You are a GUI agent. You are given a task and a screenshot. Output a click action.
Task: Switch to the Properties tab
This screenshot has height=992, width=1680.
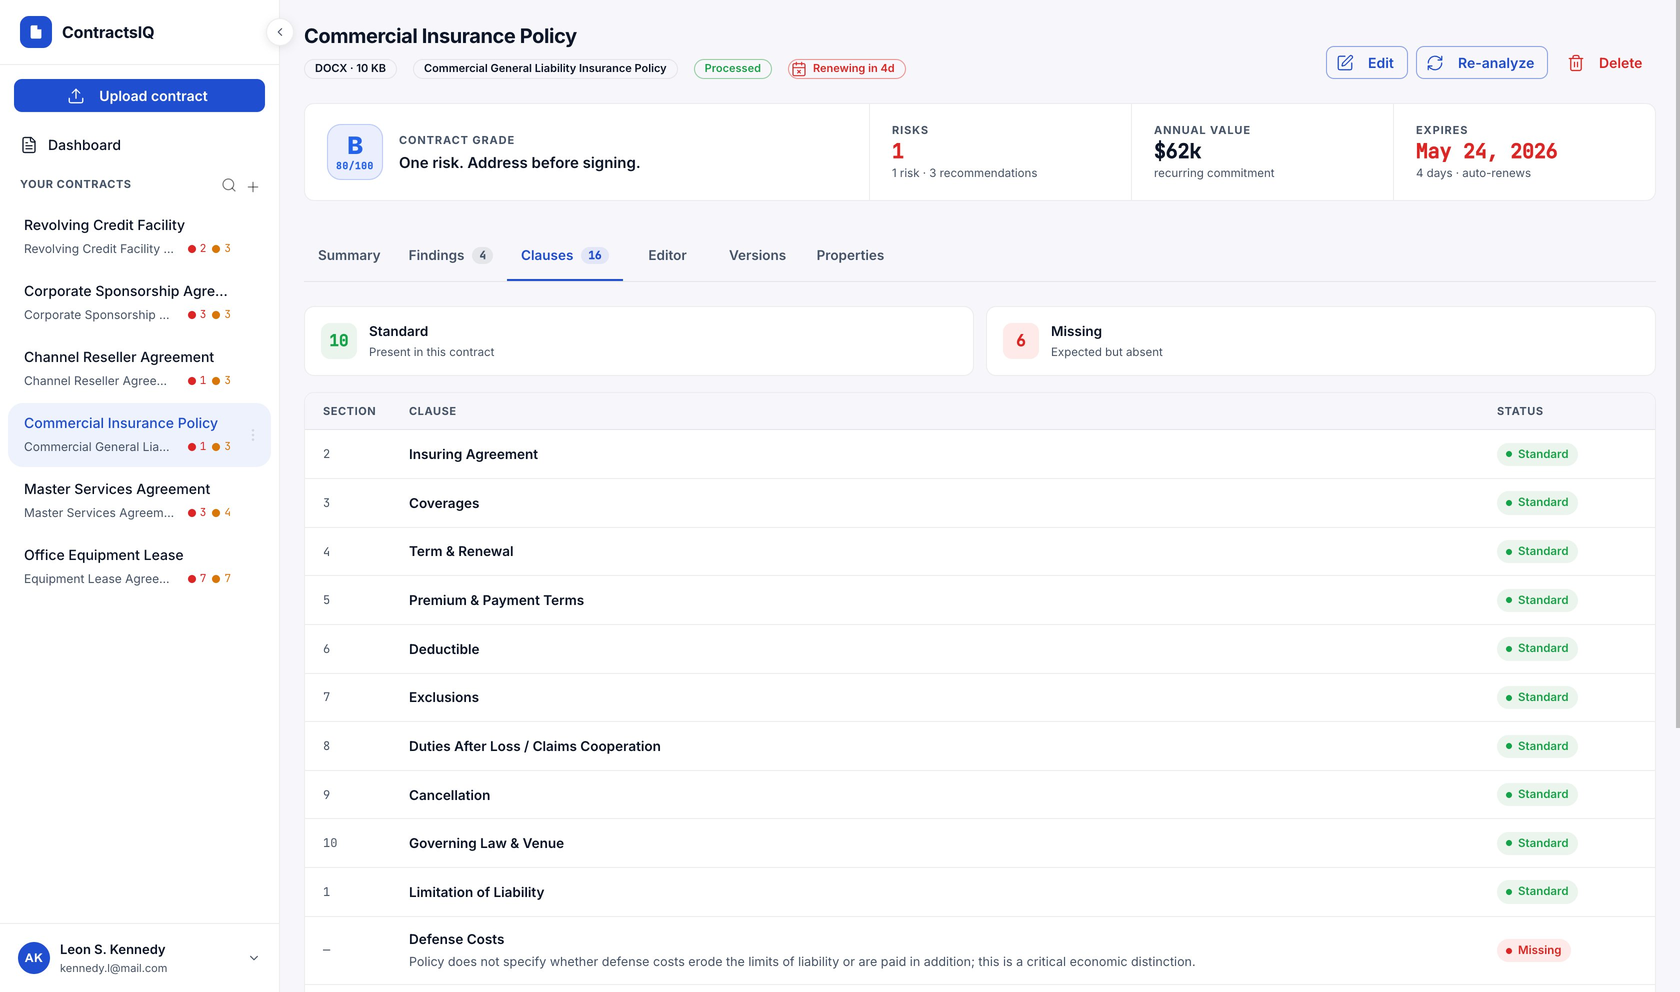[x=850, y=256]
